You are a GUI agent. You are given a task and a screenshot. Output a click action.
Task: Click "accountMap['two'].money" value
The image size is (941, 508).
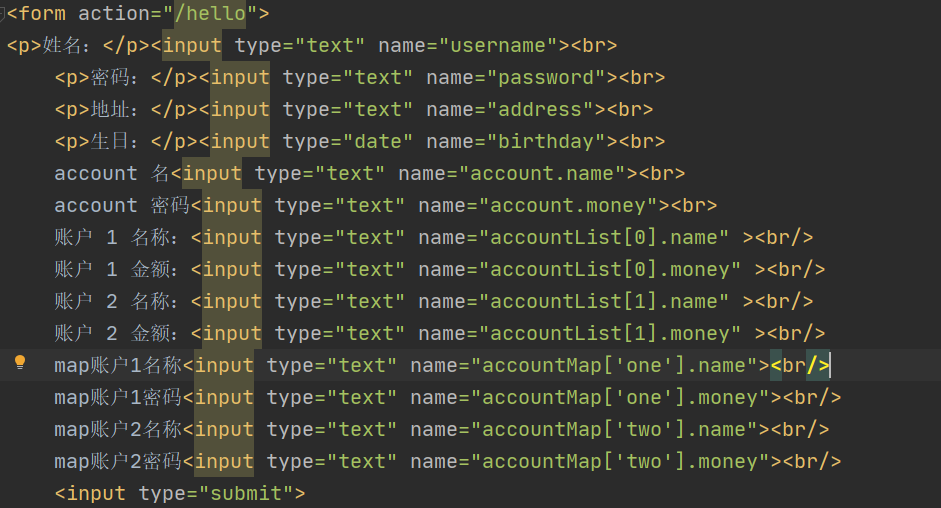click(x=620, y=461)
